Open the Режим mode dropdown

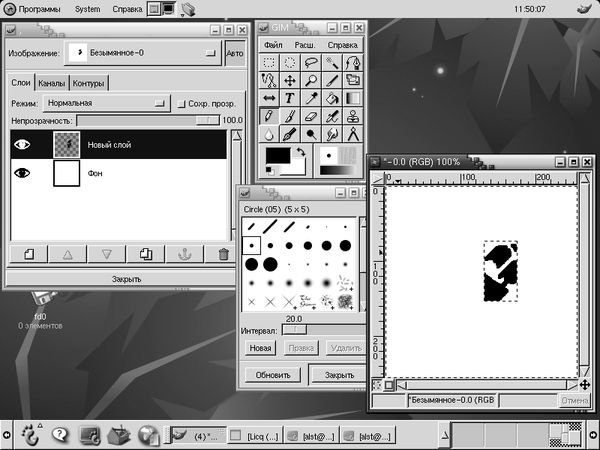pos(106,103)
